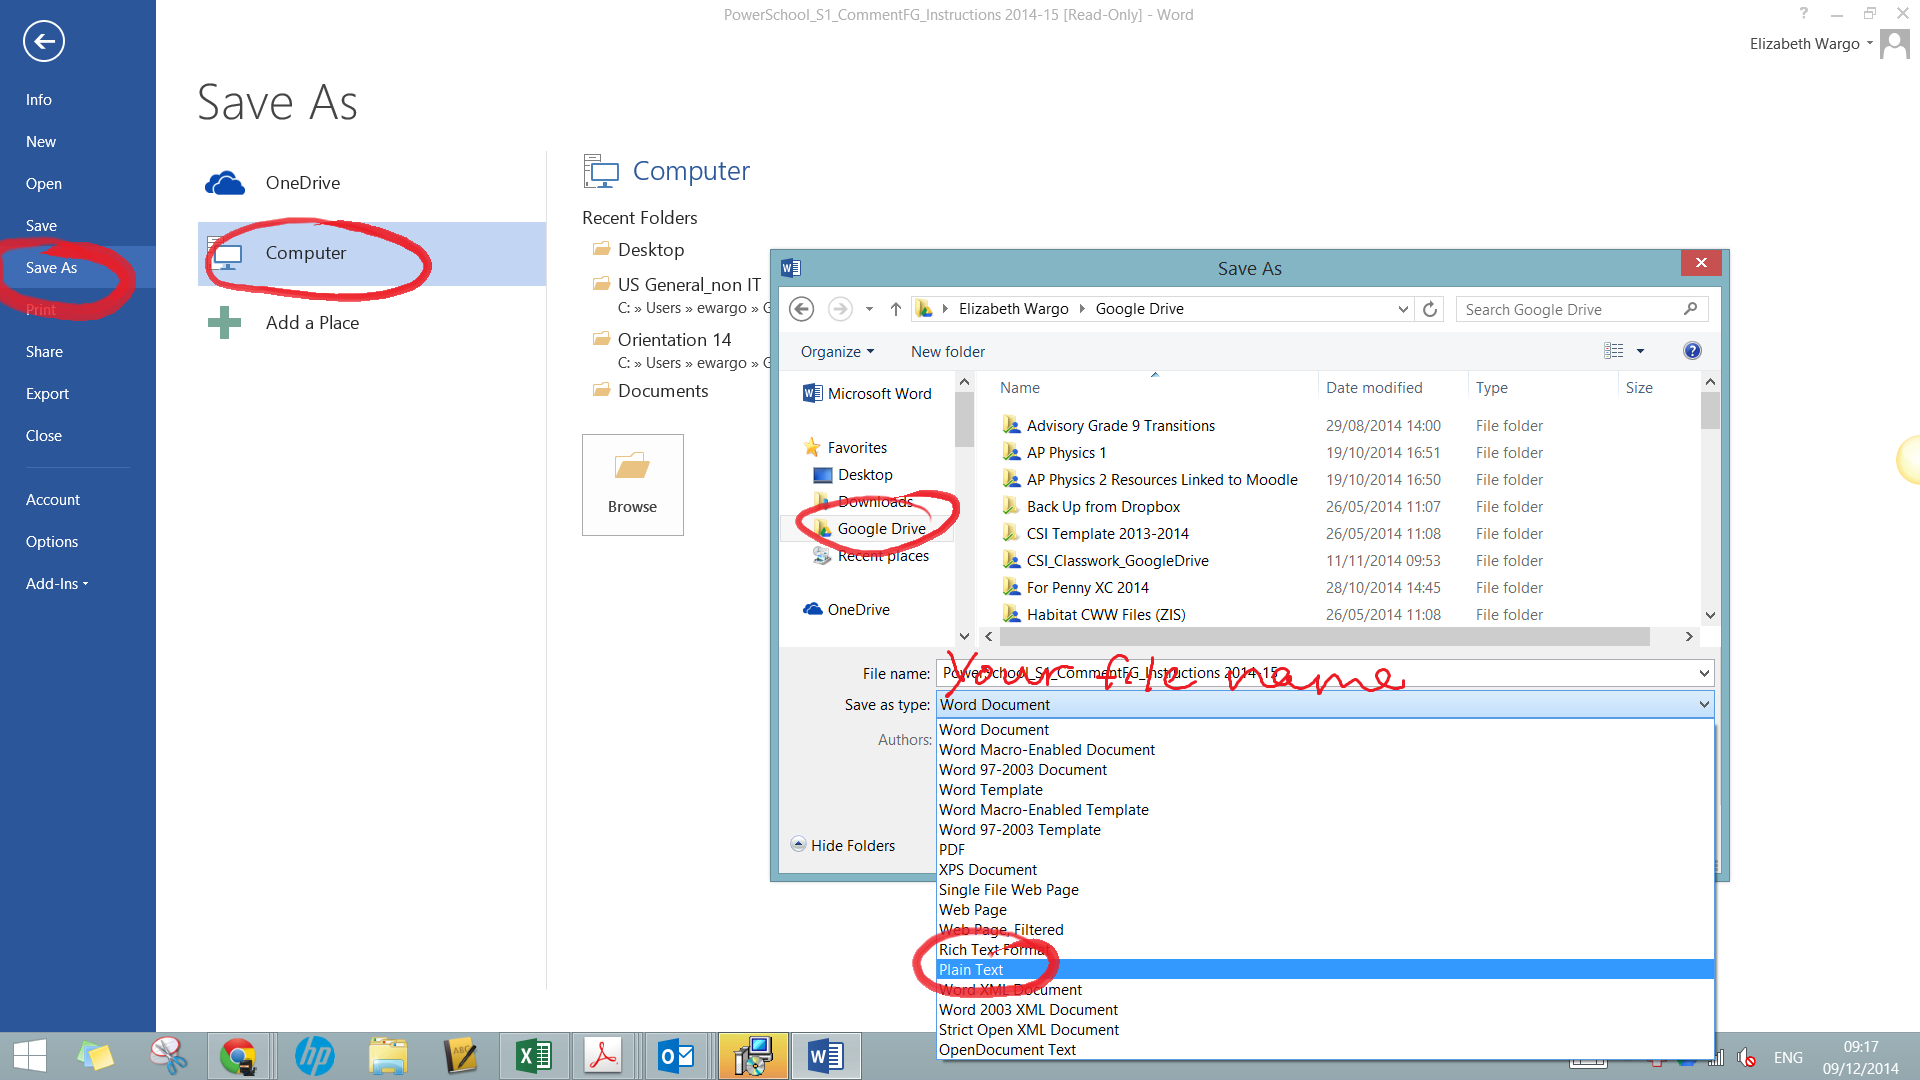Click the backstage back arrow

tap(43, 41)
